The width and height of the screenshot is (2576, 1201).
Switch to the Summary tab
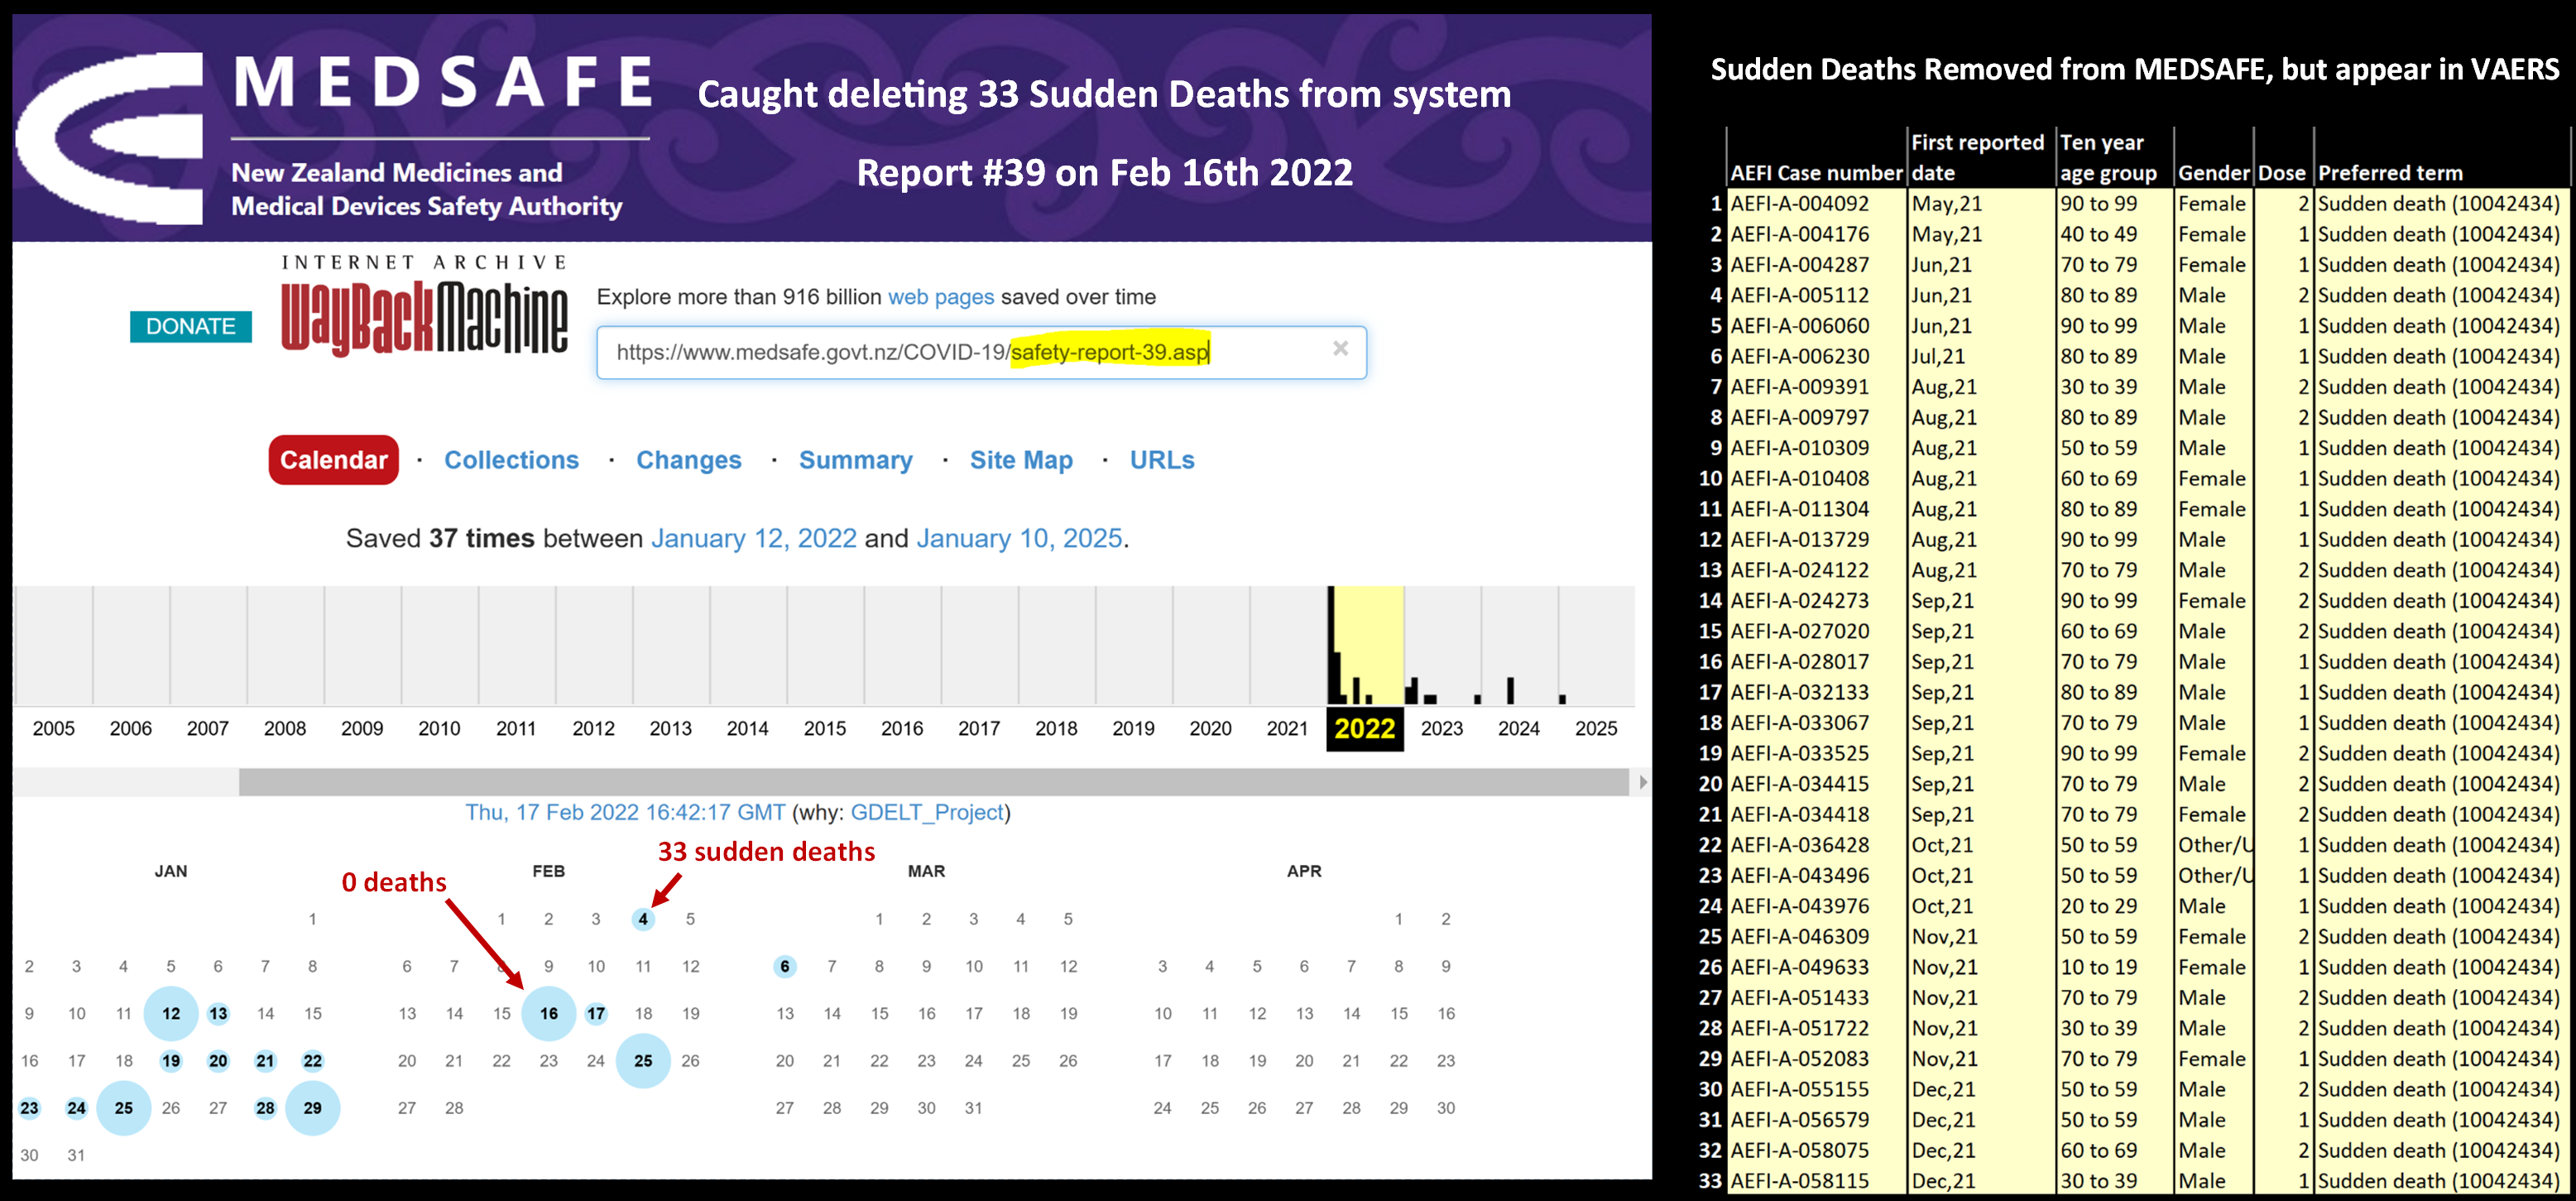[x=855, y=460]
